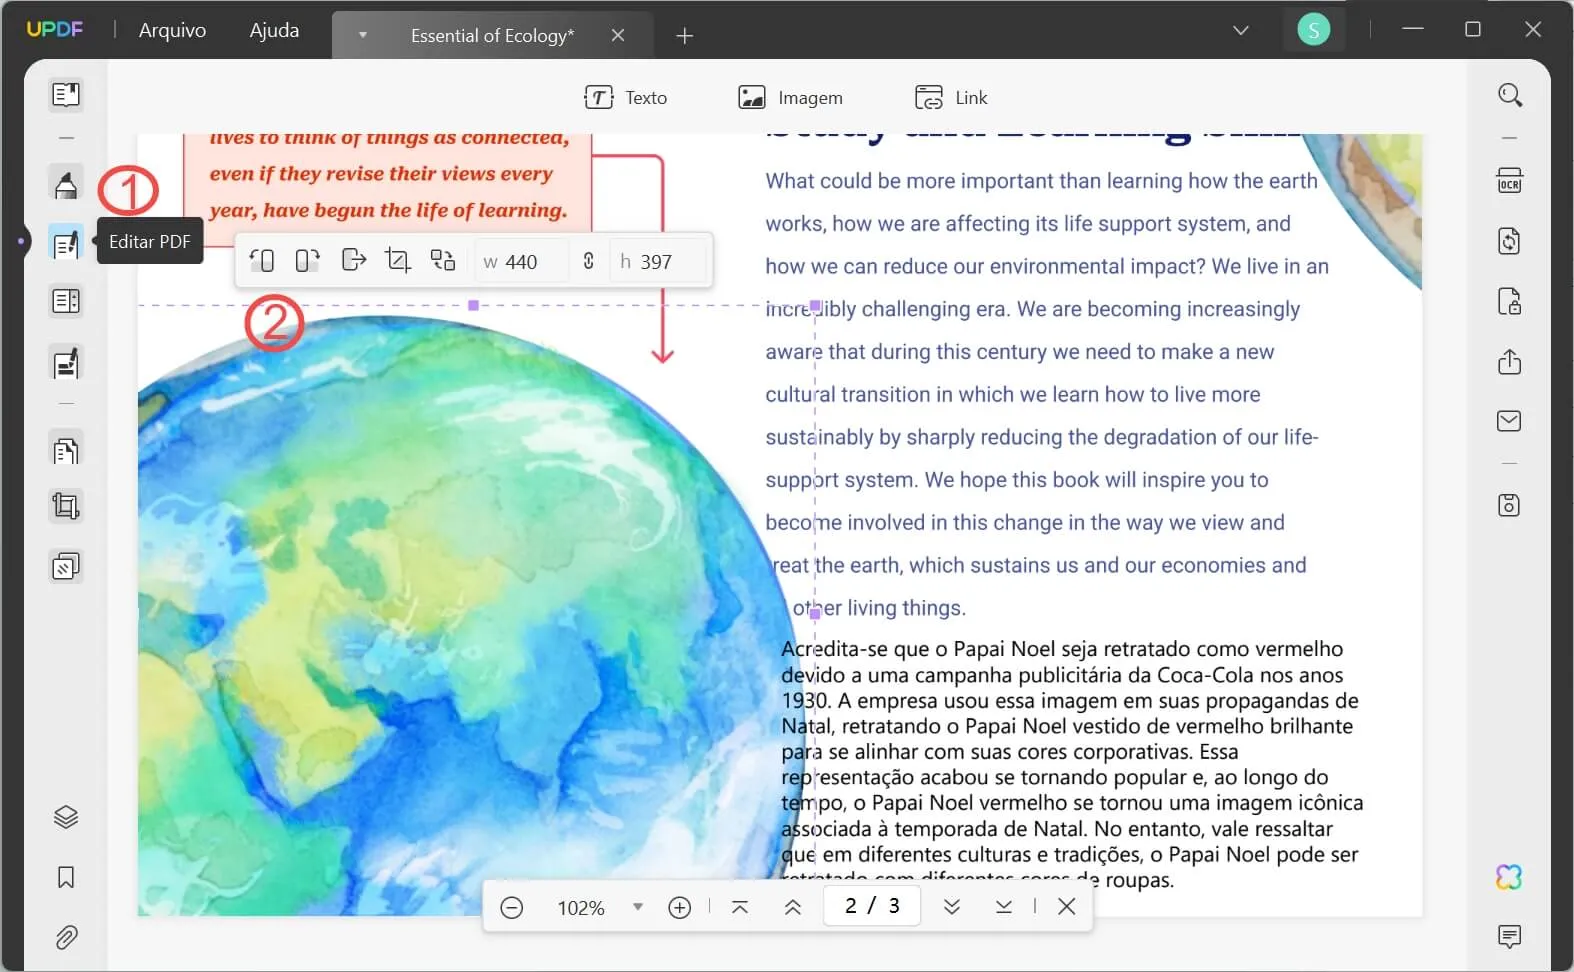The height and width of the screenshot is (972, 1574).
Task: Open the Convert PDF tool
Action: point(1510,241)
